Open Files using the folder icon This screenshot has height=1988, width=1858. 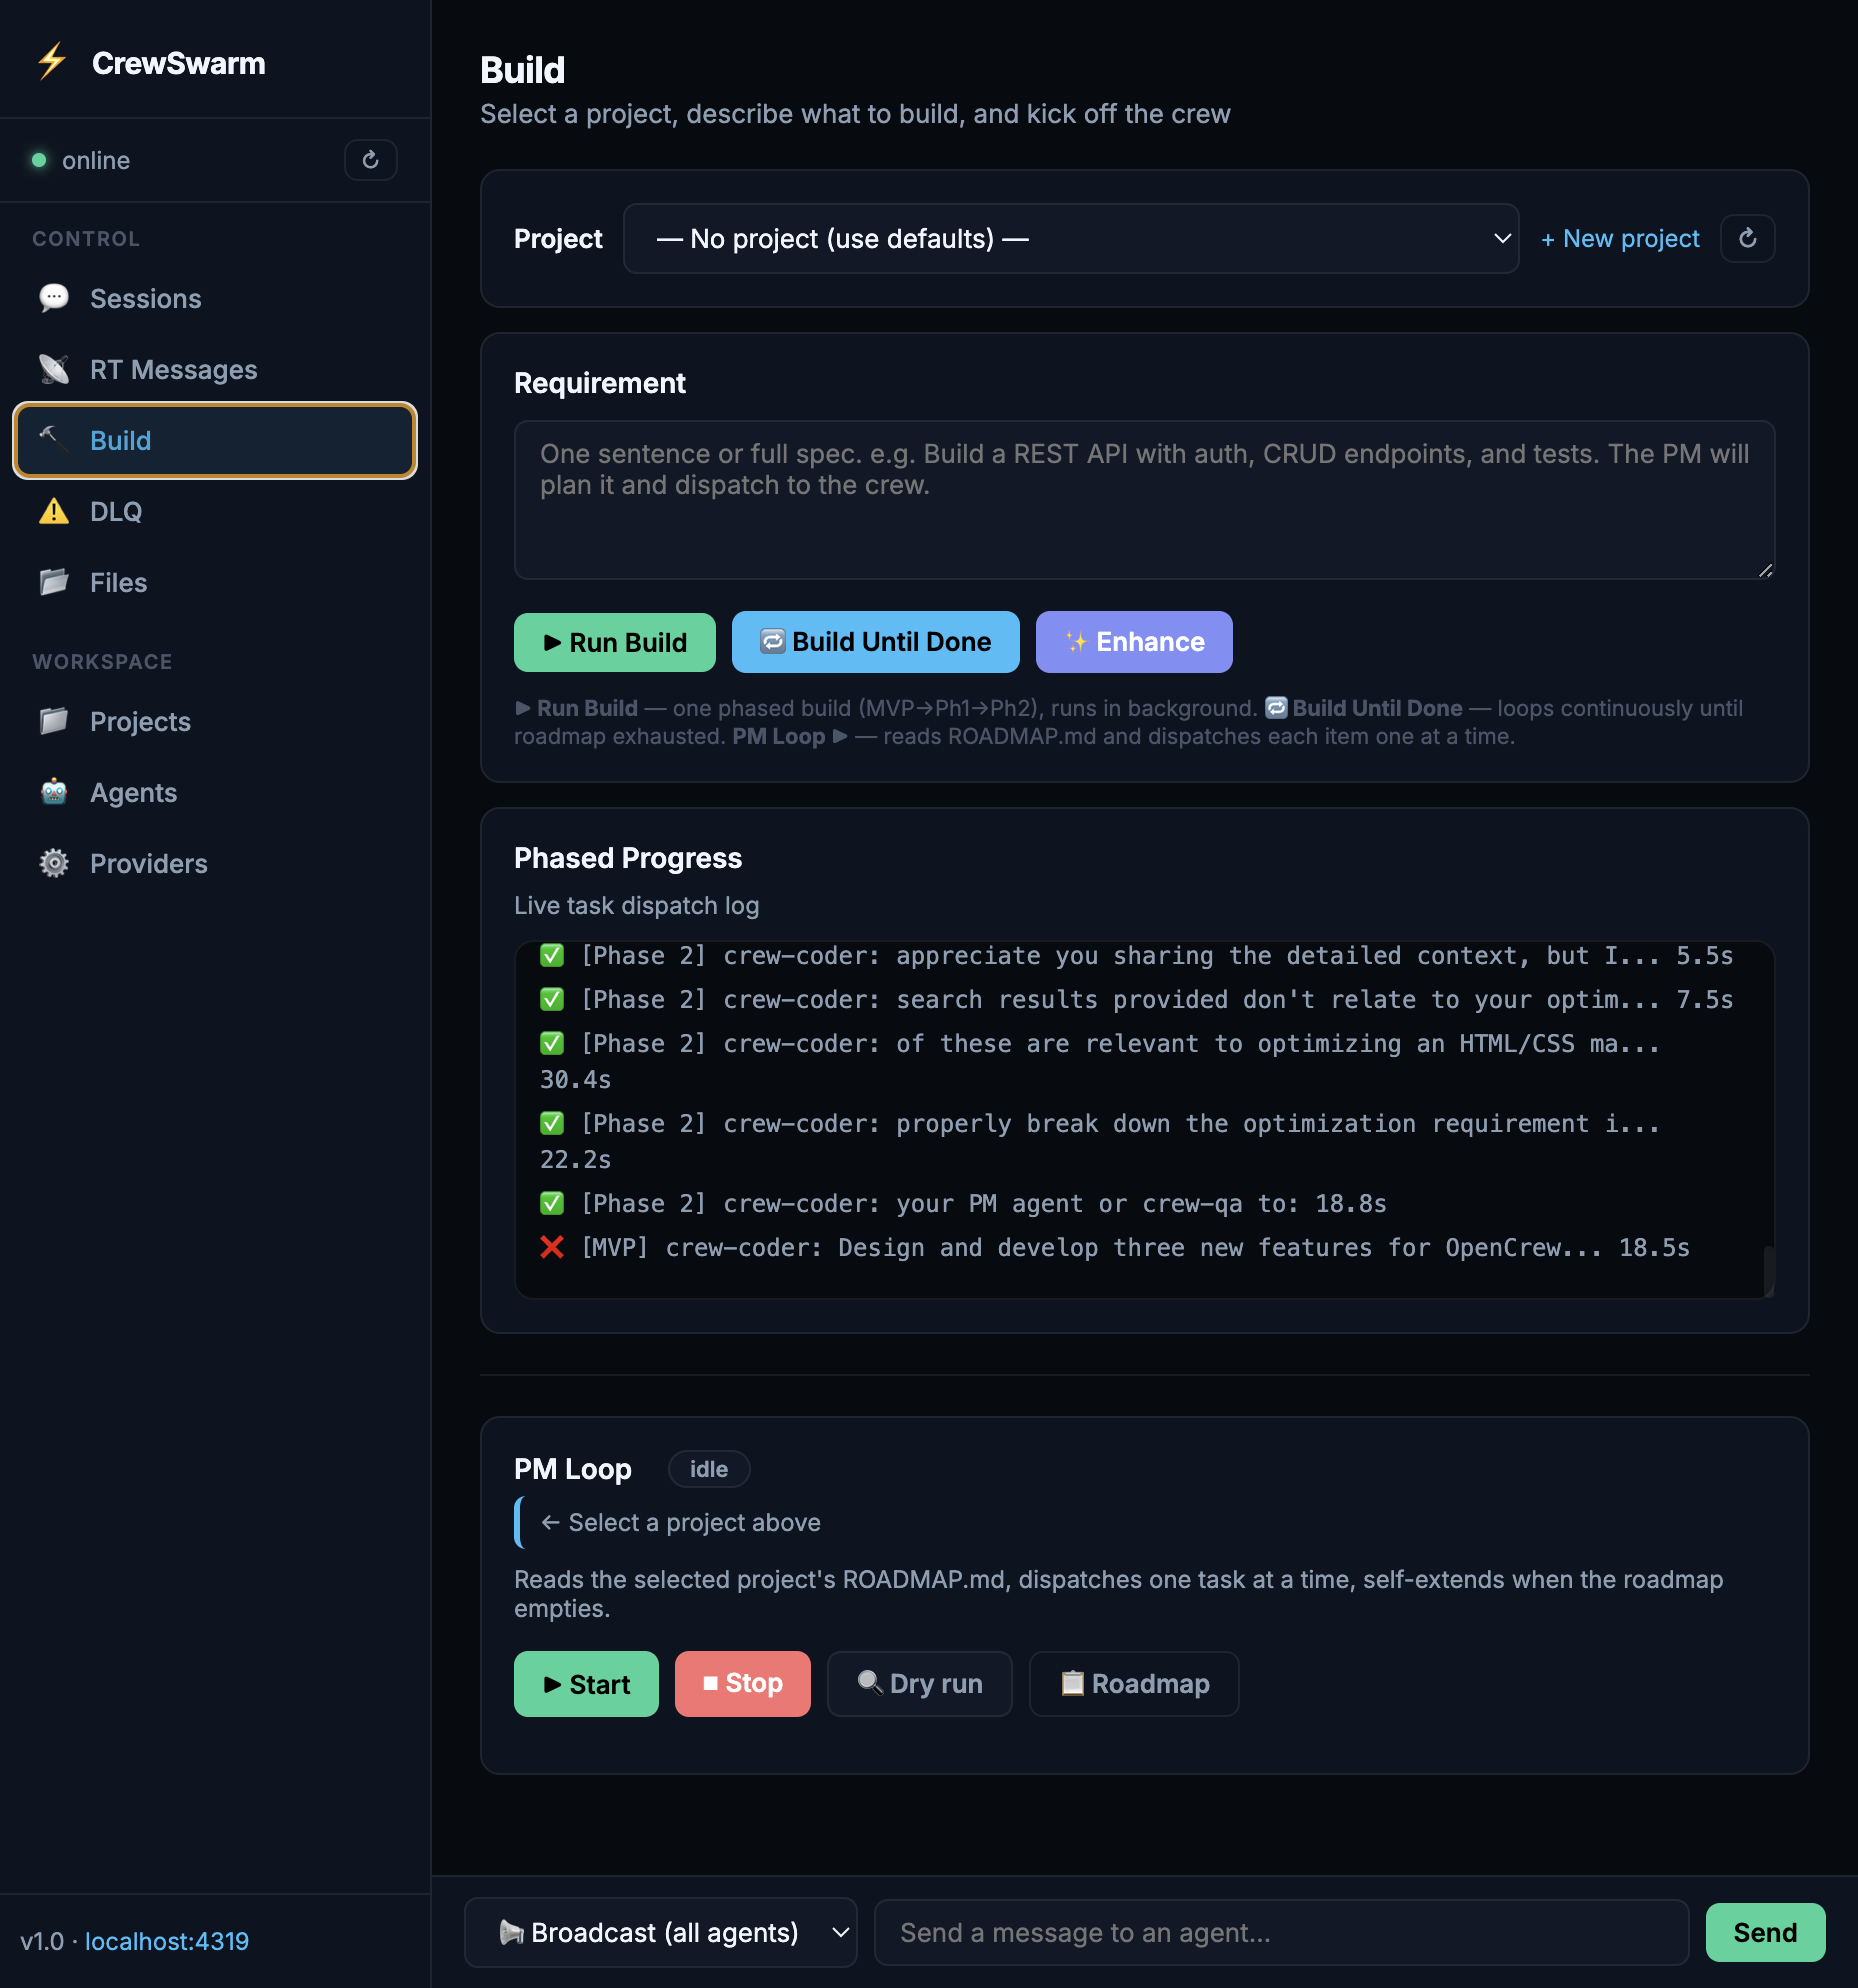click(x=54, y=582)
